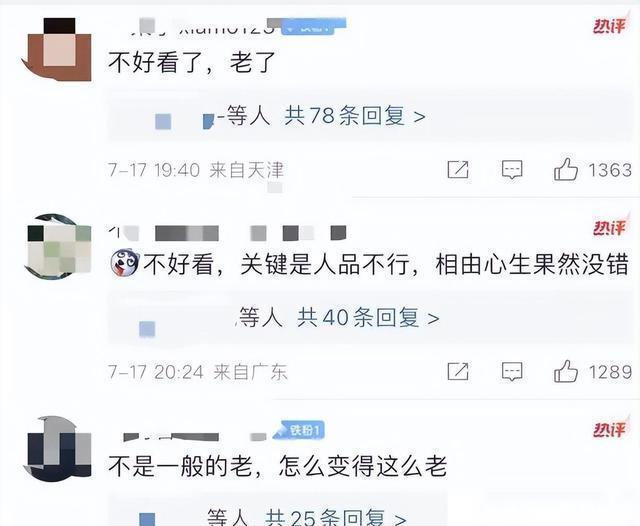Screen dimensions: 640x526
Task: Like the comment from 天津
Action: coord(566,169)
